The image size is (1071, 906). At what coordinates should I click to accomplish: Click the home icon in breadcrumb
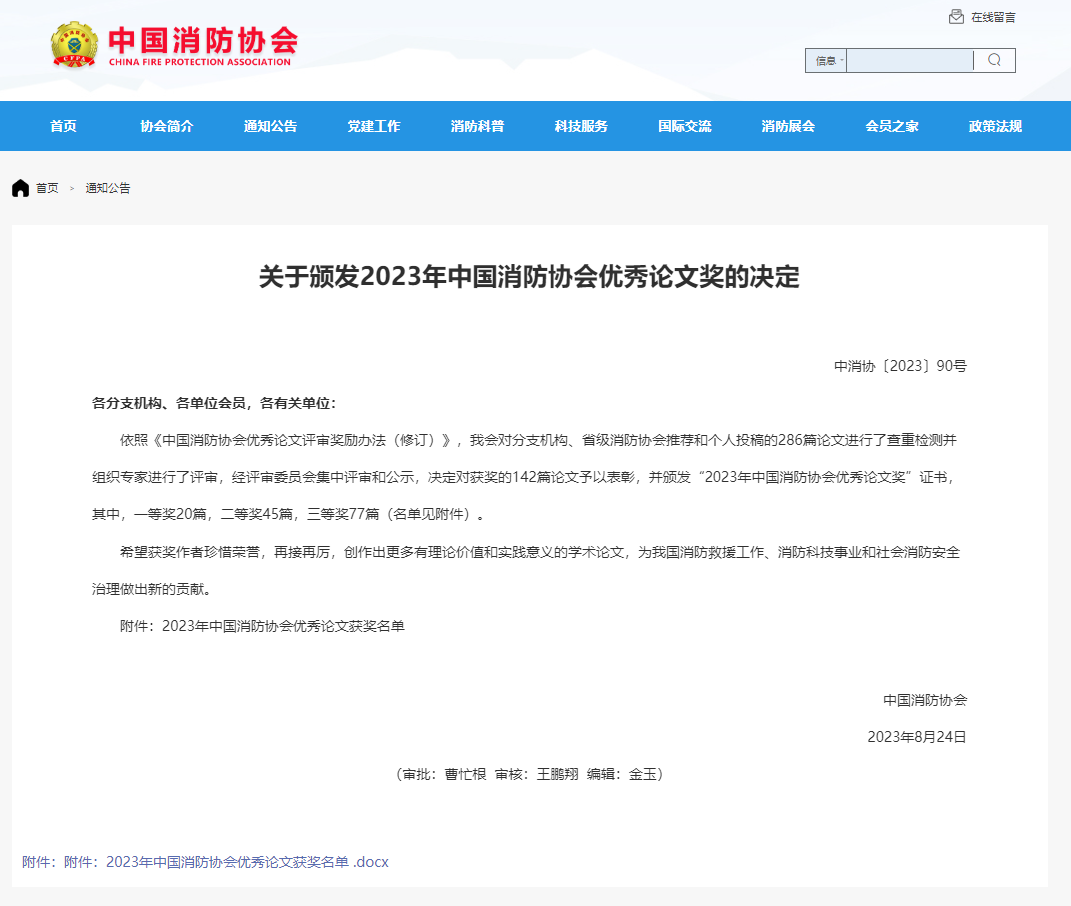pyautogui.click(x=20, y=188)
